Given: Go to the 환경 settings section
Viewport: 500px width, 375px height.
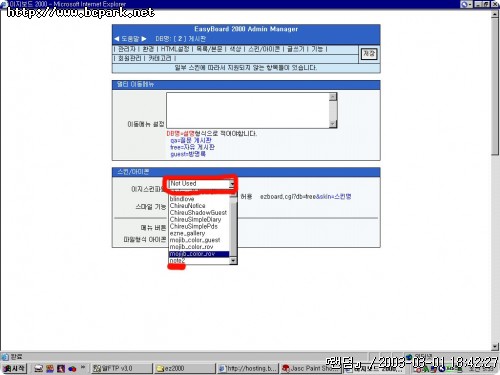Looking at the screenshot, I should (148, 49).
